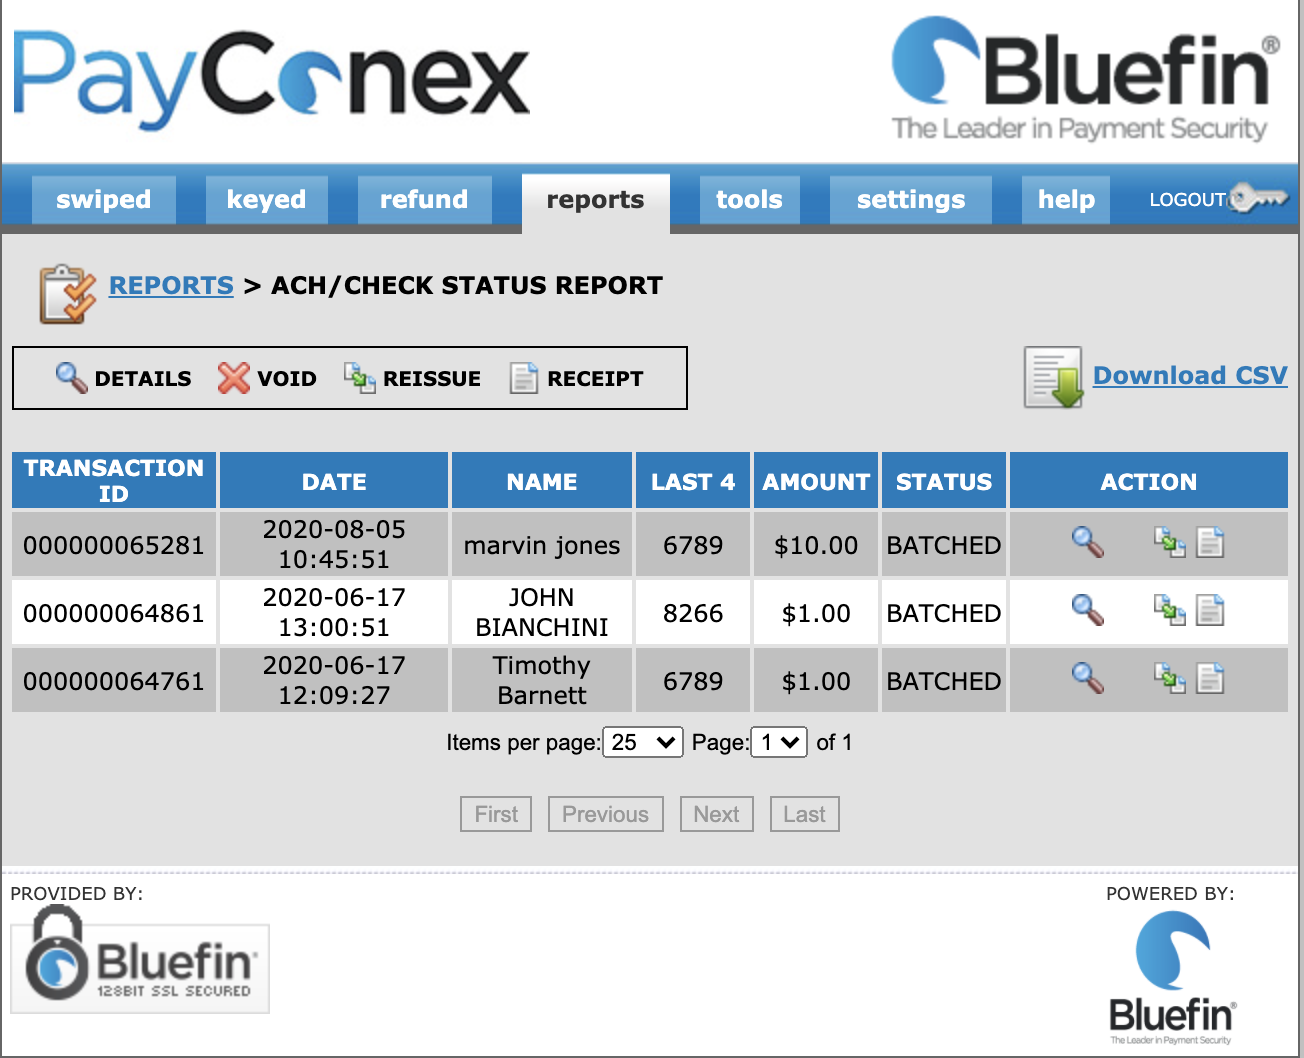Click the reports clipboard icon
1304x1058 pixels.
pyautogui.click(x=67, y=294)
